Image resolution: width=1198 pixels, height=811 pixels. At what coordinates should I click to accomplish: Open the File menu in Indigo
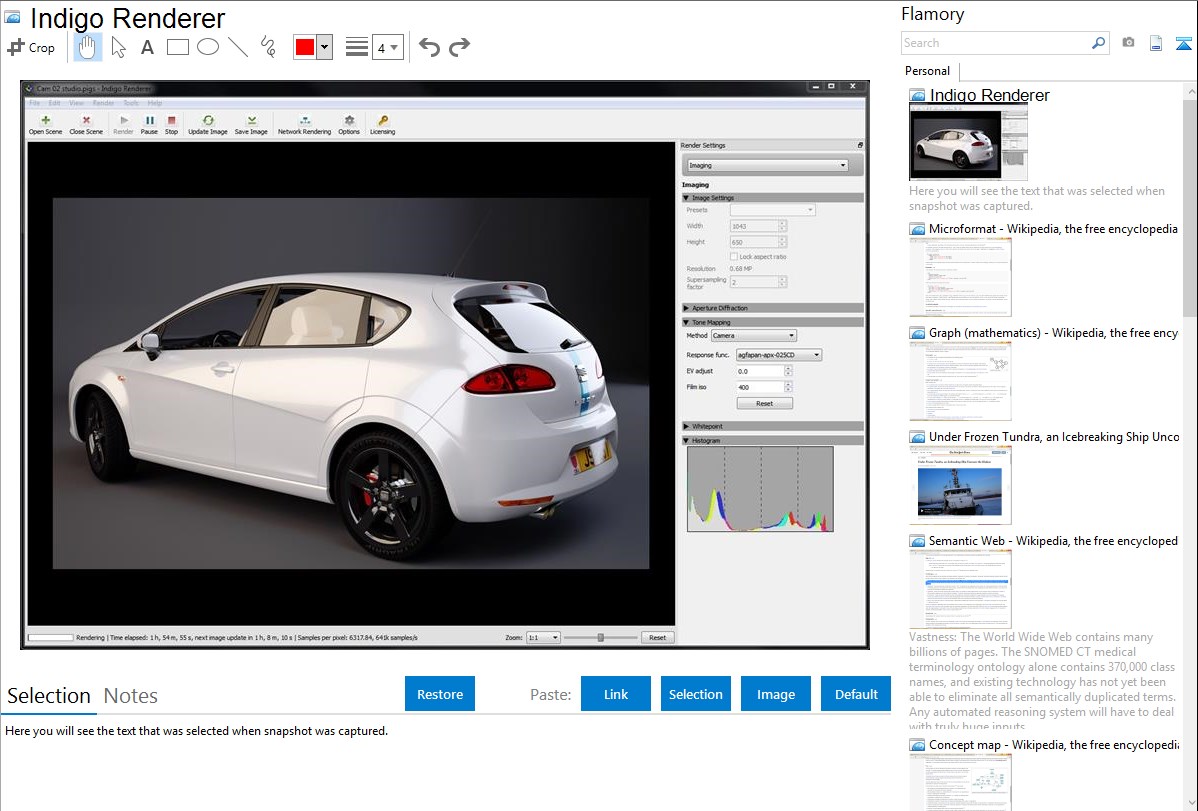pos(34,102)
